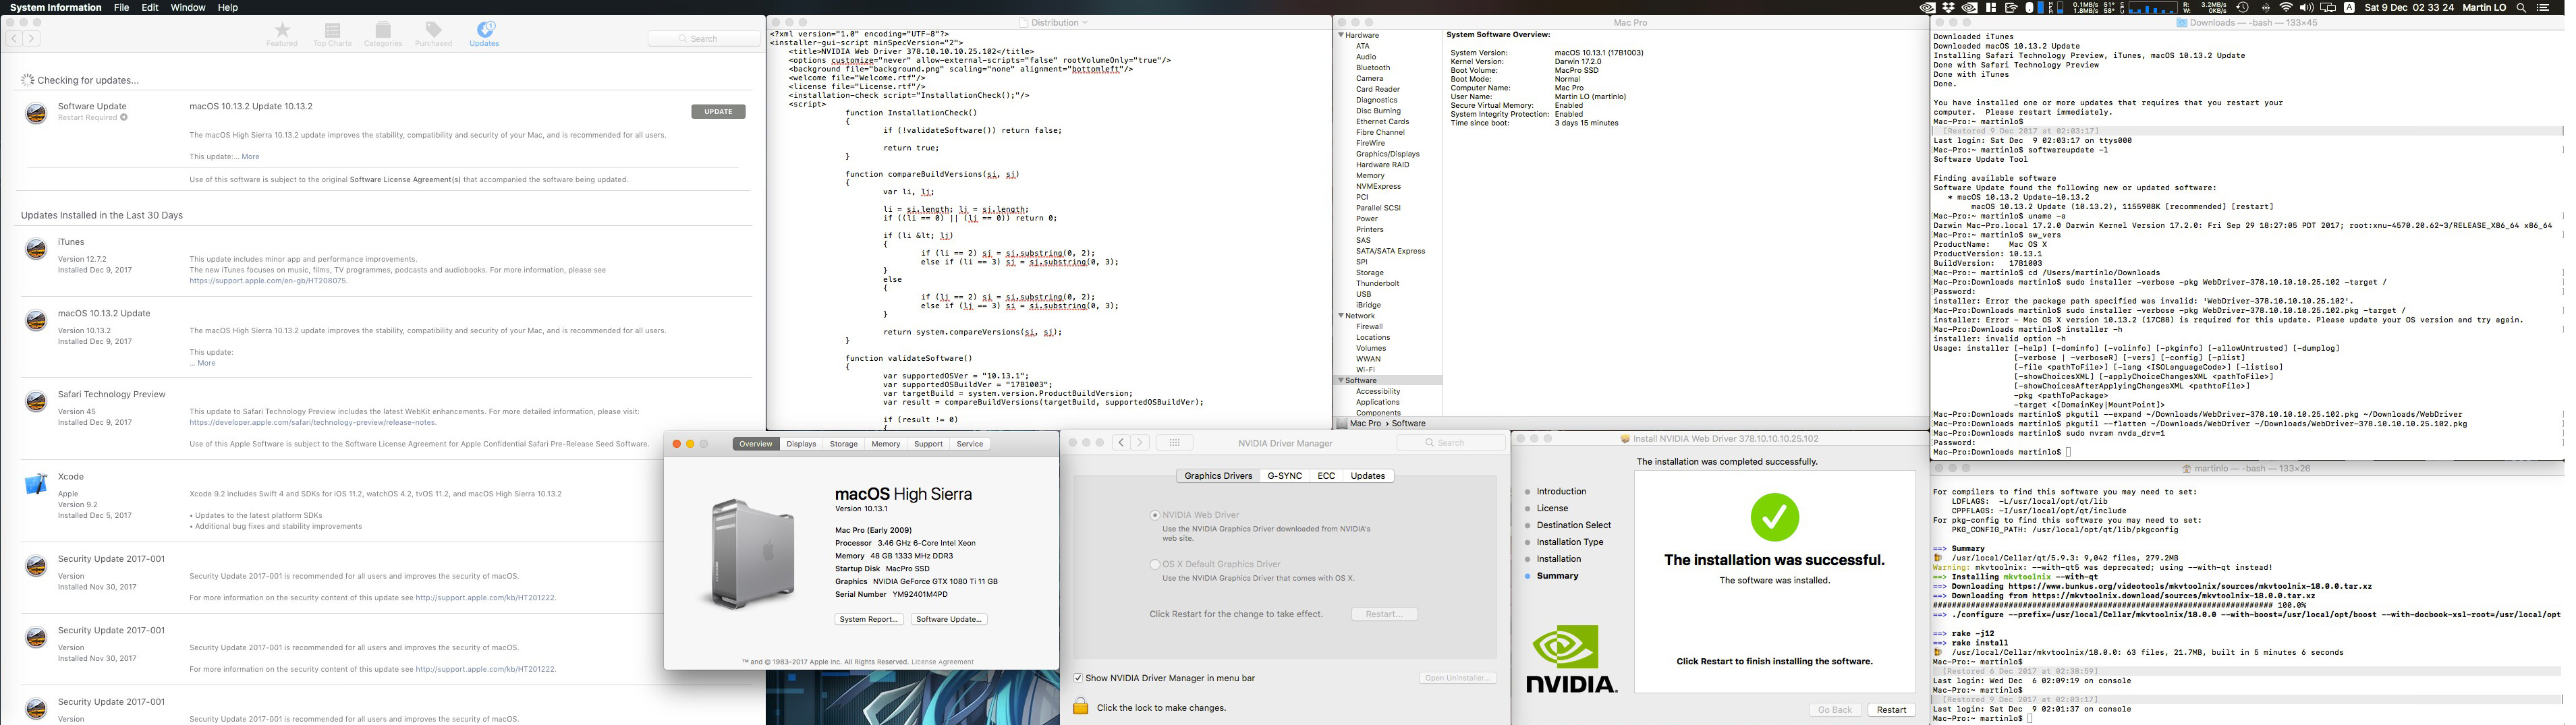Click the Mac Pro image in About This Mac
This screenshot has height=725, width=2576.
coord(753,554)
